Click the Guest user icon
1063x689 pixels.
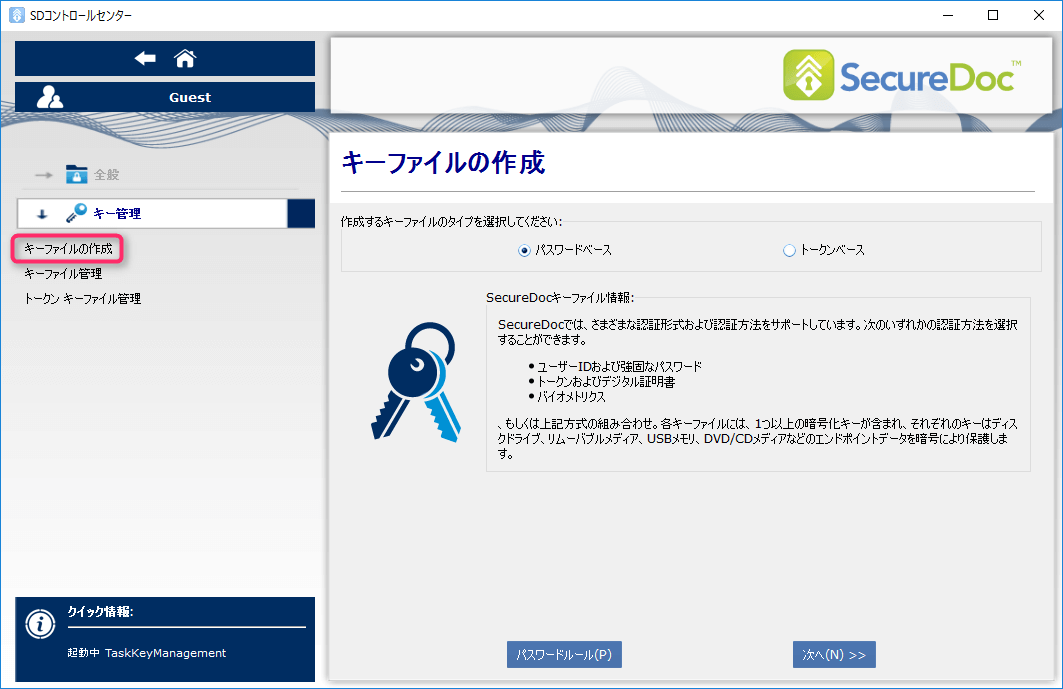[x=50, y=97]
